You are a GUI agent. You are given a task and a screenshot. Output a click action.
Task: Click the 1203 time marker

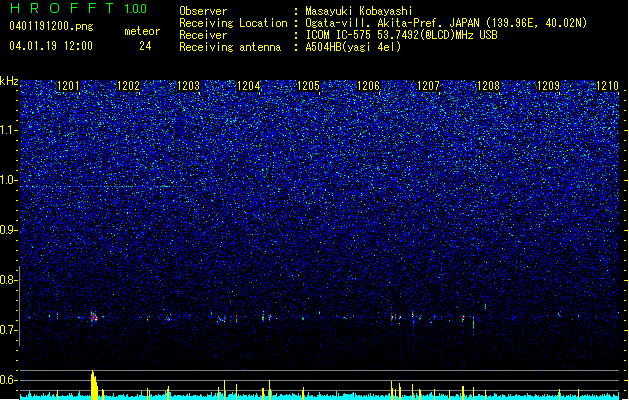[x=189, y=86]
